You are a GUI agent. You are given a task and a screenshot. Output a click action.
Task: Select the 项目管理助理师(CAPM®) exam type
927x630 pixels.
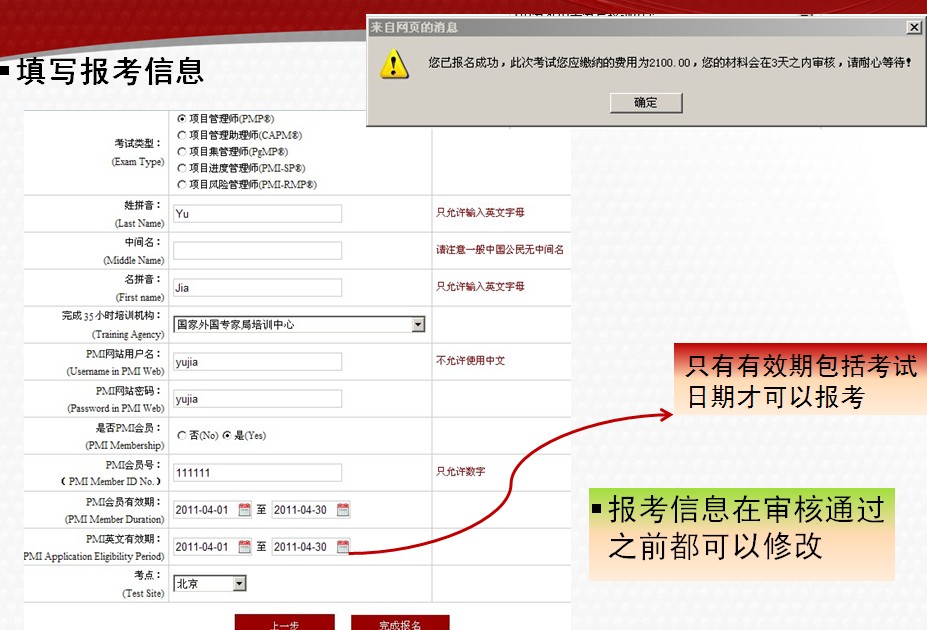pyautogui.click(x=182, y=134)
